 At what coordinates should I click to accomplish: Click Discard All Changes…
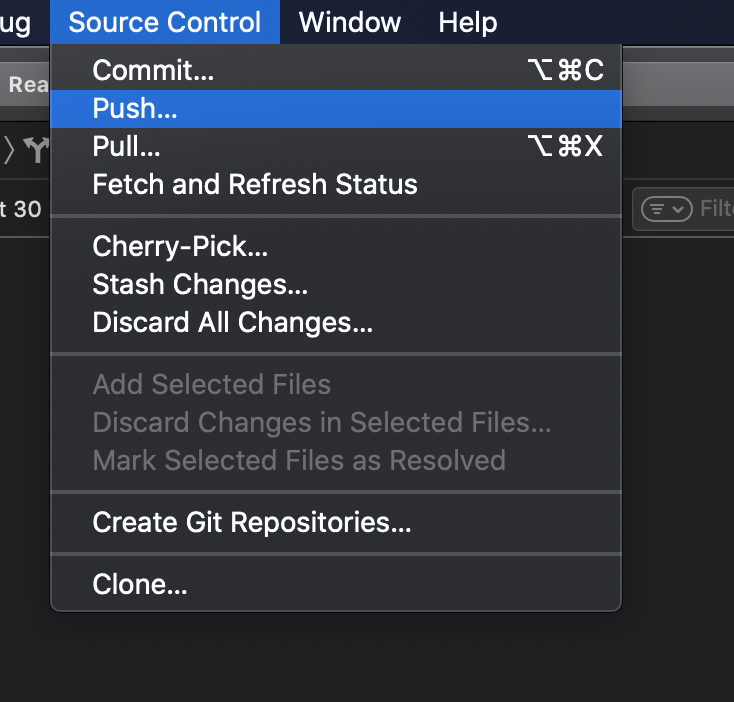232,323
